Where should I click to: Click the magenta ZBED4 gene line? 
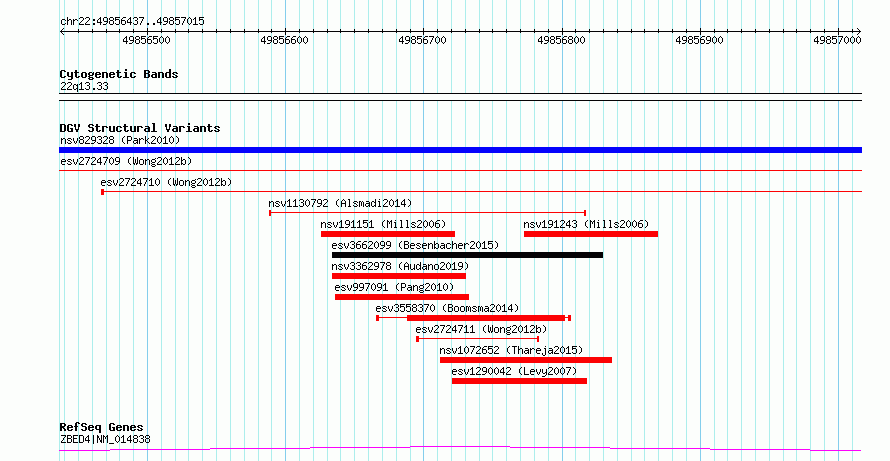(460, 449)
